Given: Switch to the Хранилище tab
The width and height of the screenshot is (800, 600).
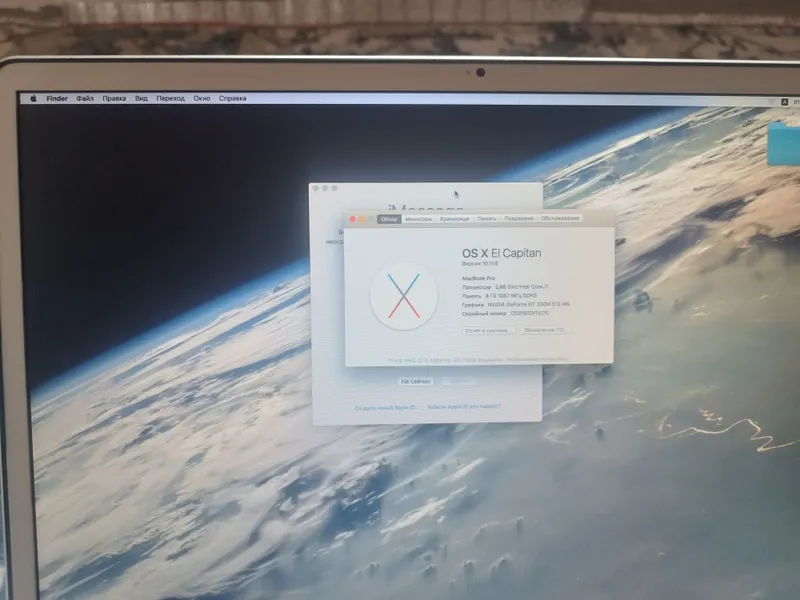Looking at the screenshot, I should (x=455, y=218).
